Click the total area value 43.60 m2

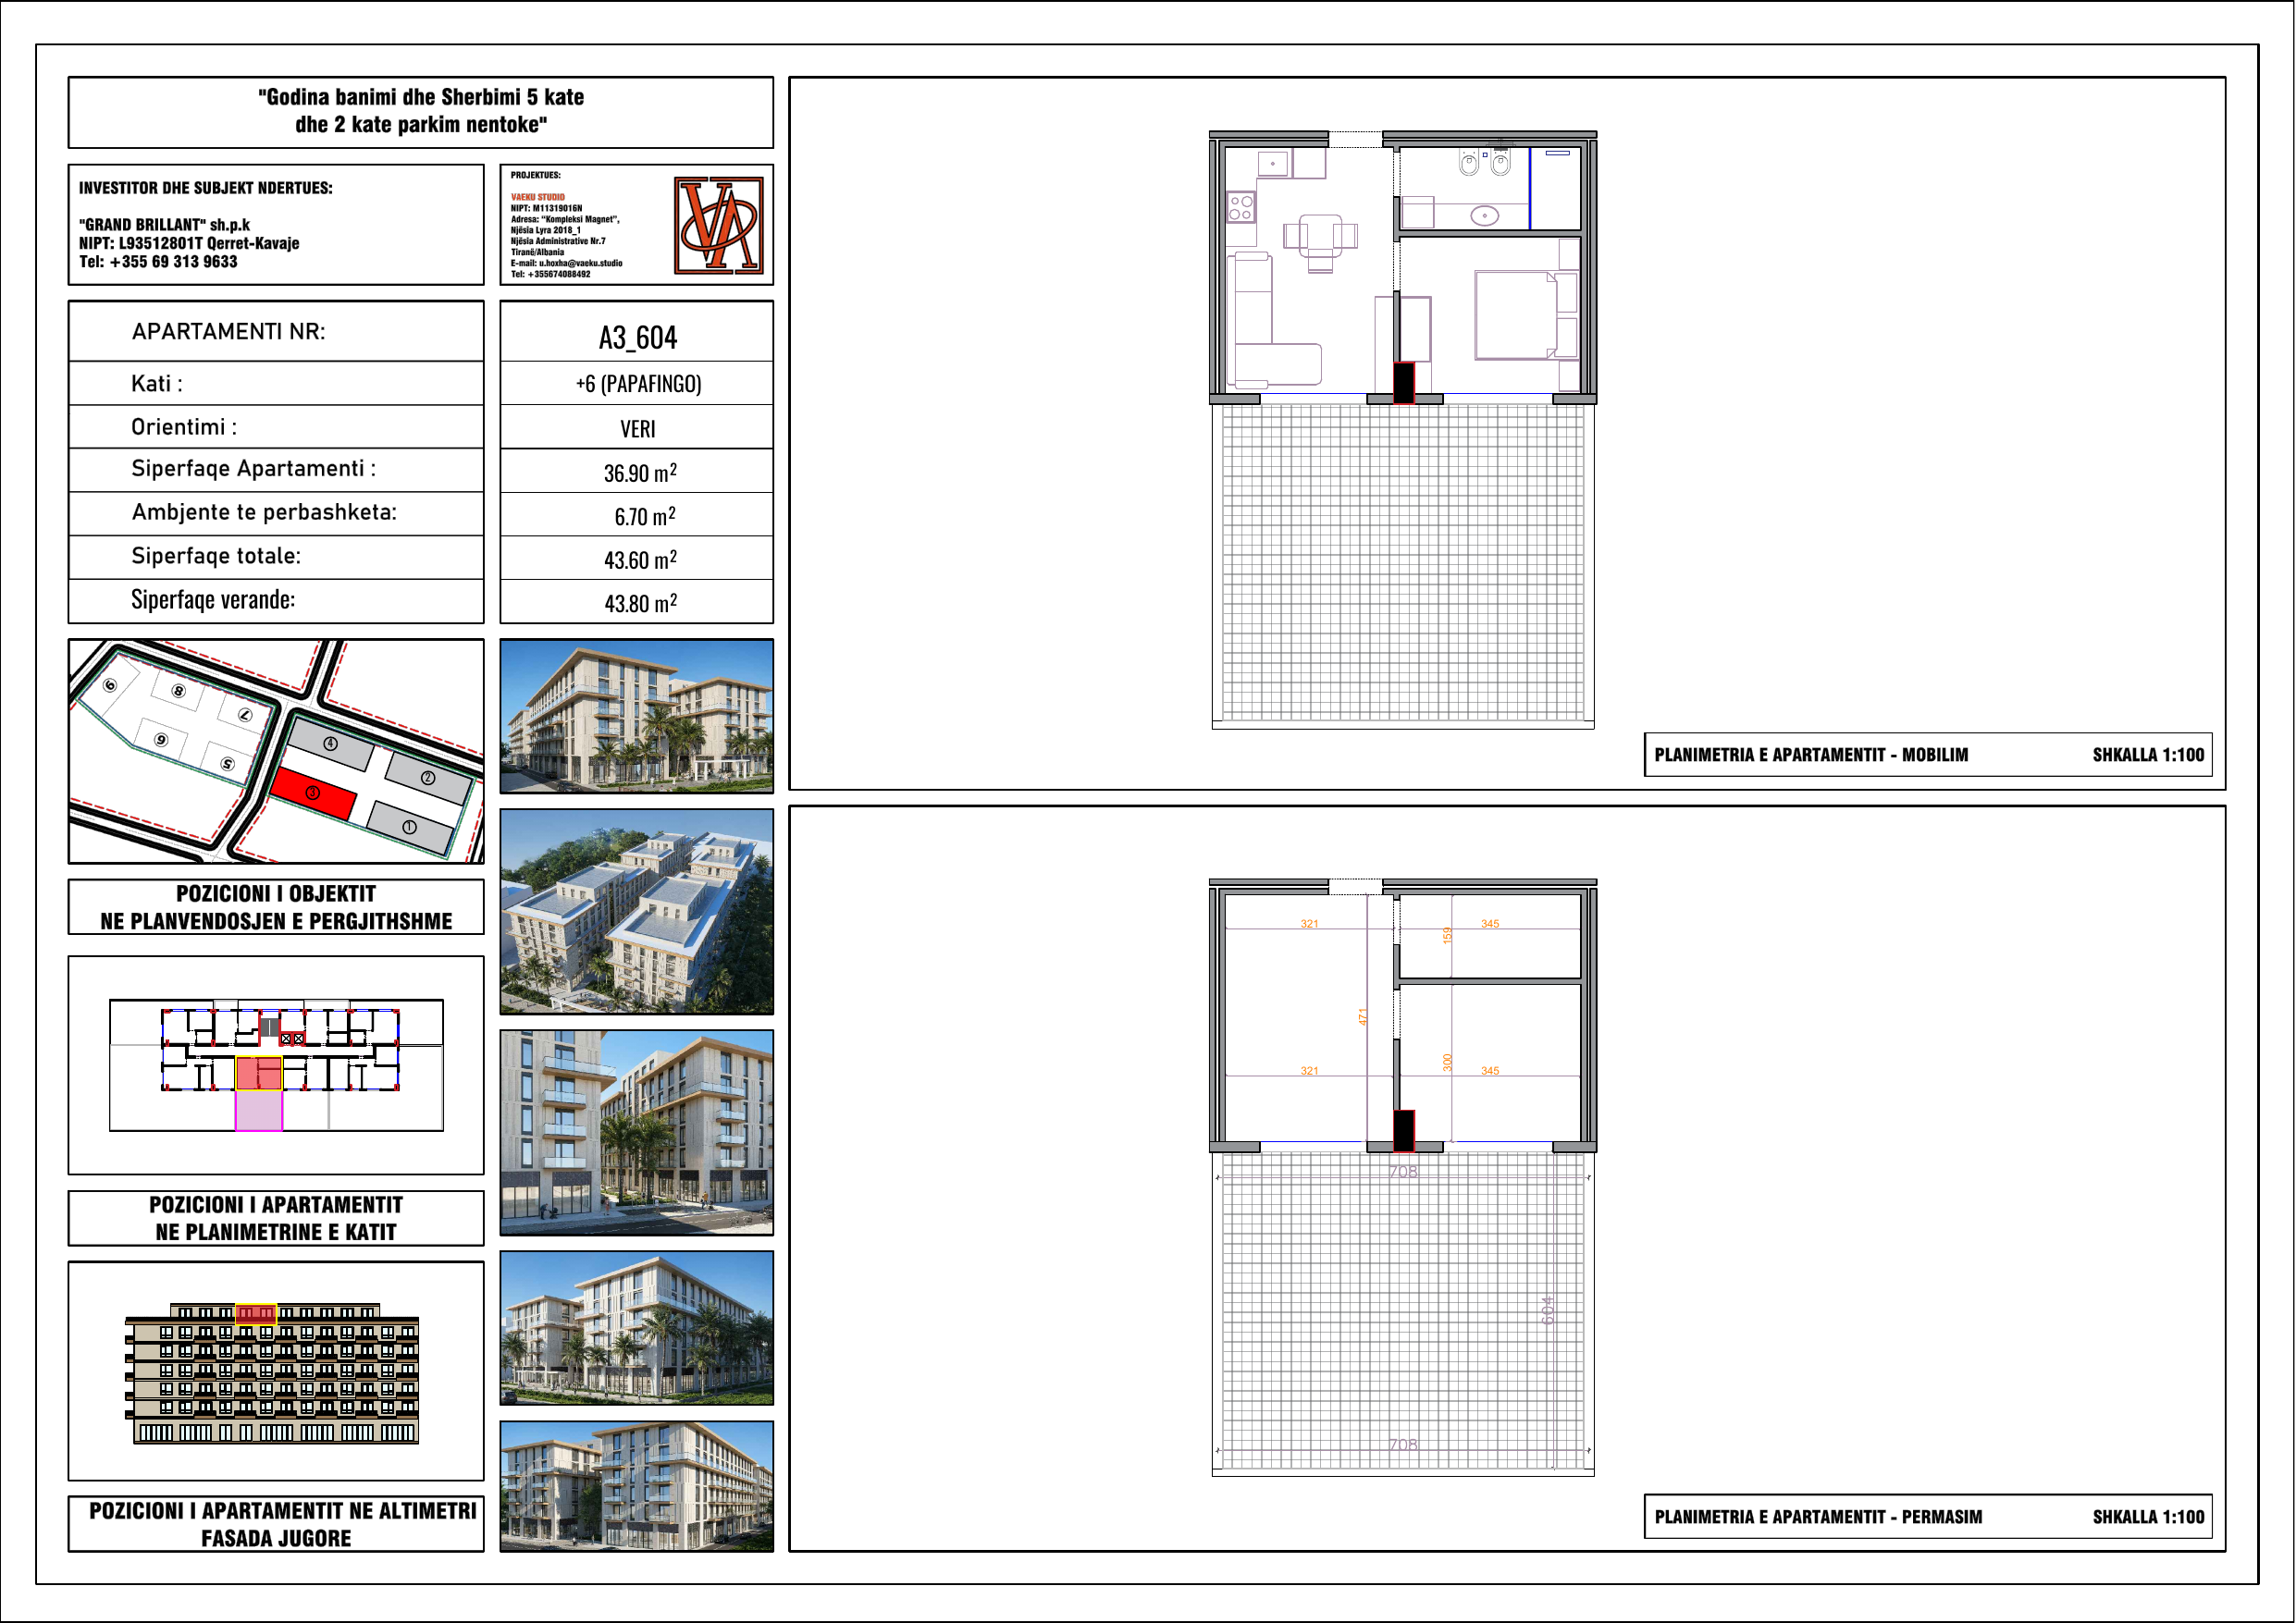click(640, 560)
